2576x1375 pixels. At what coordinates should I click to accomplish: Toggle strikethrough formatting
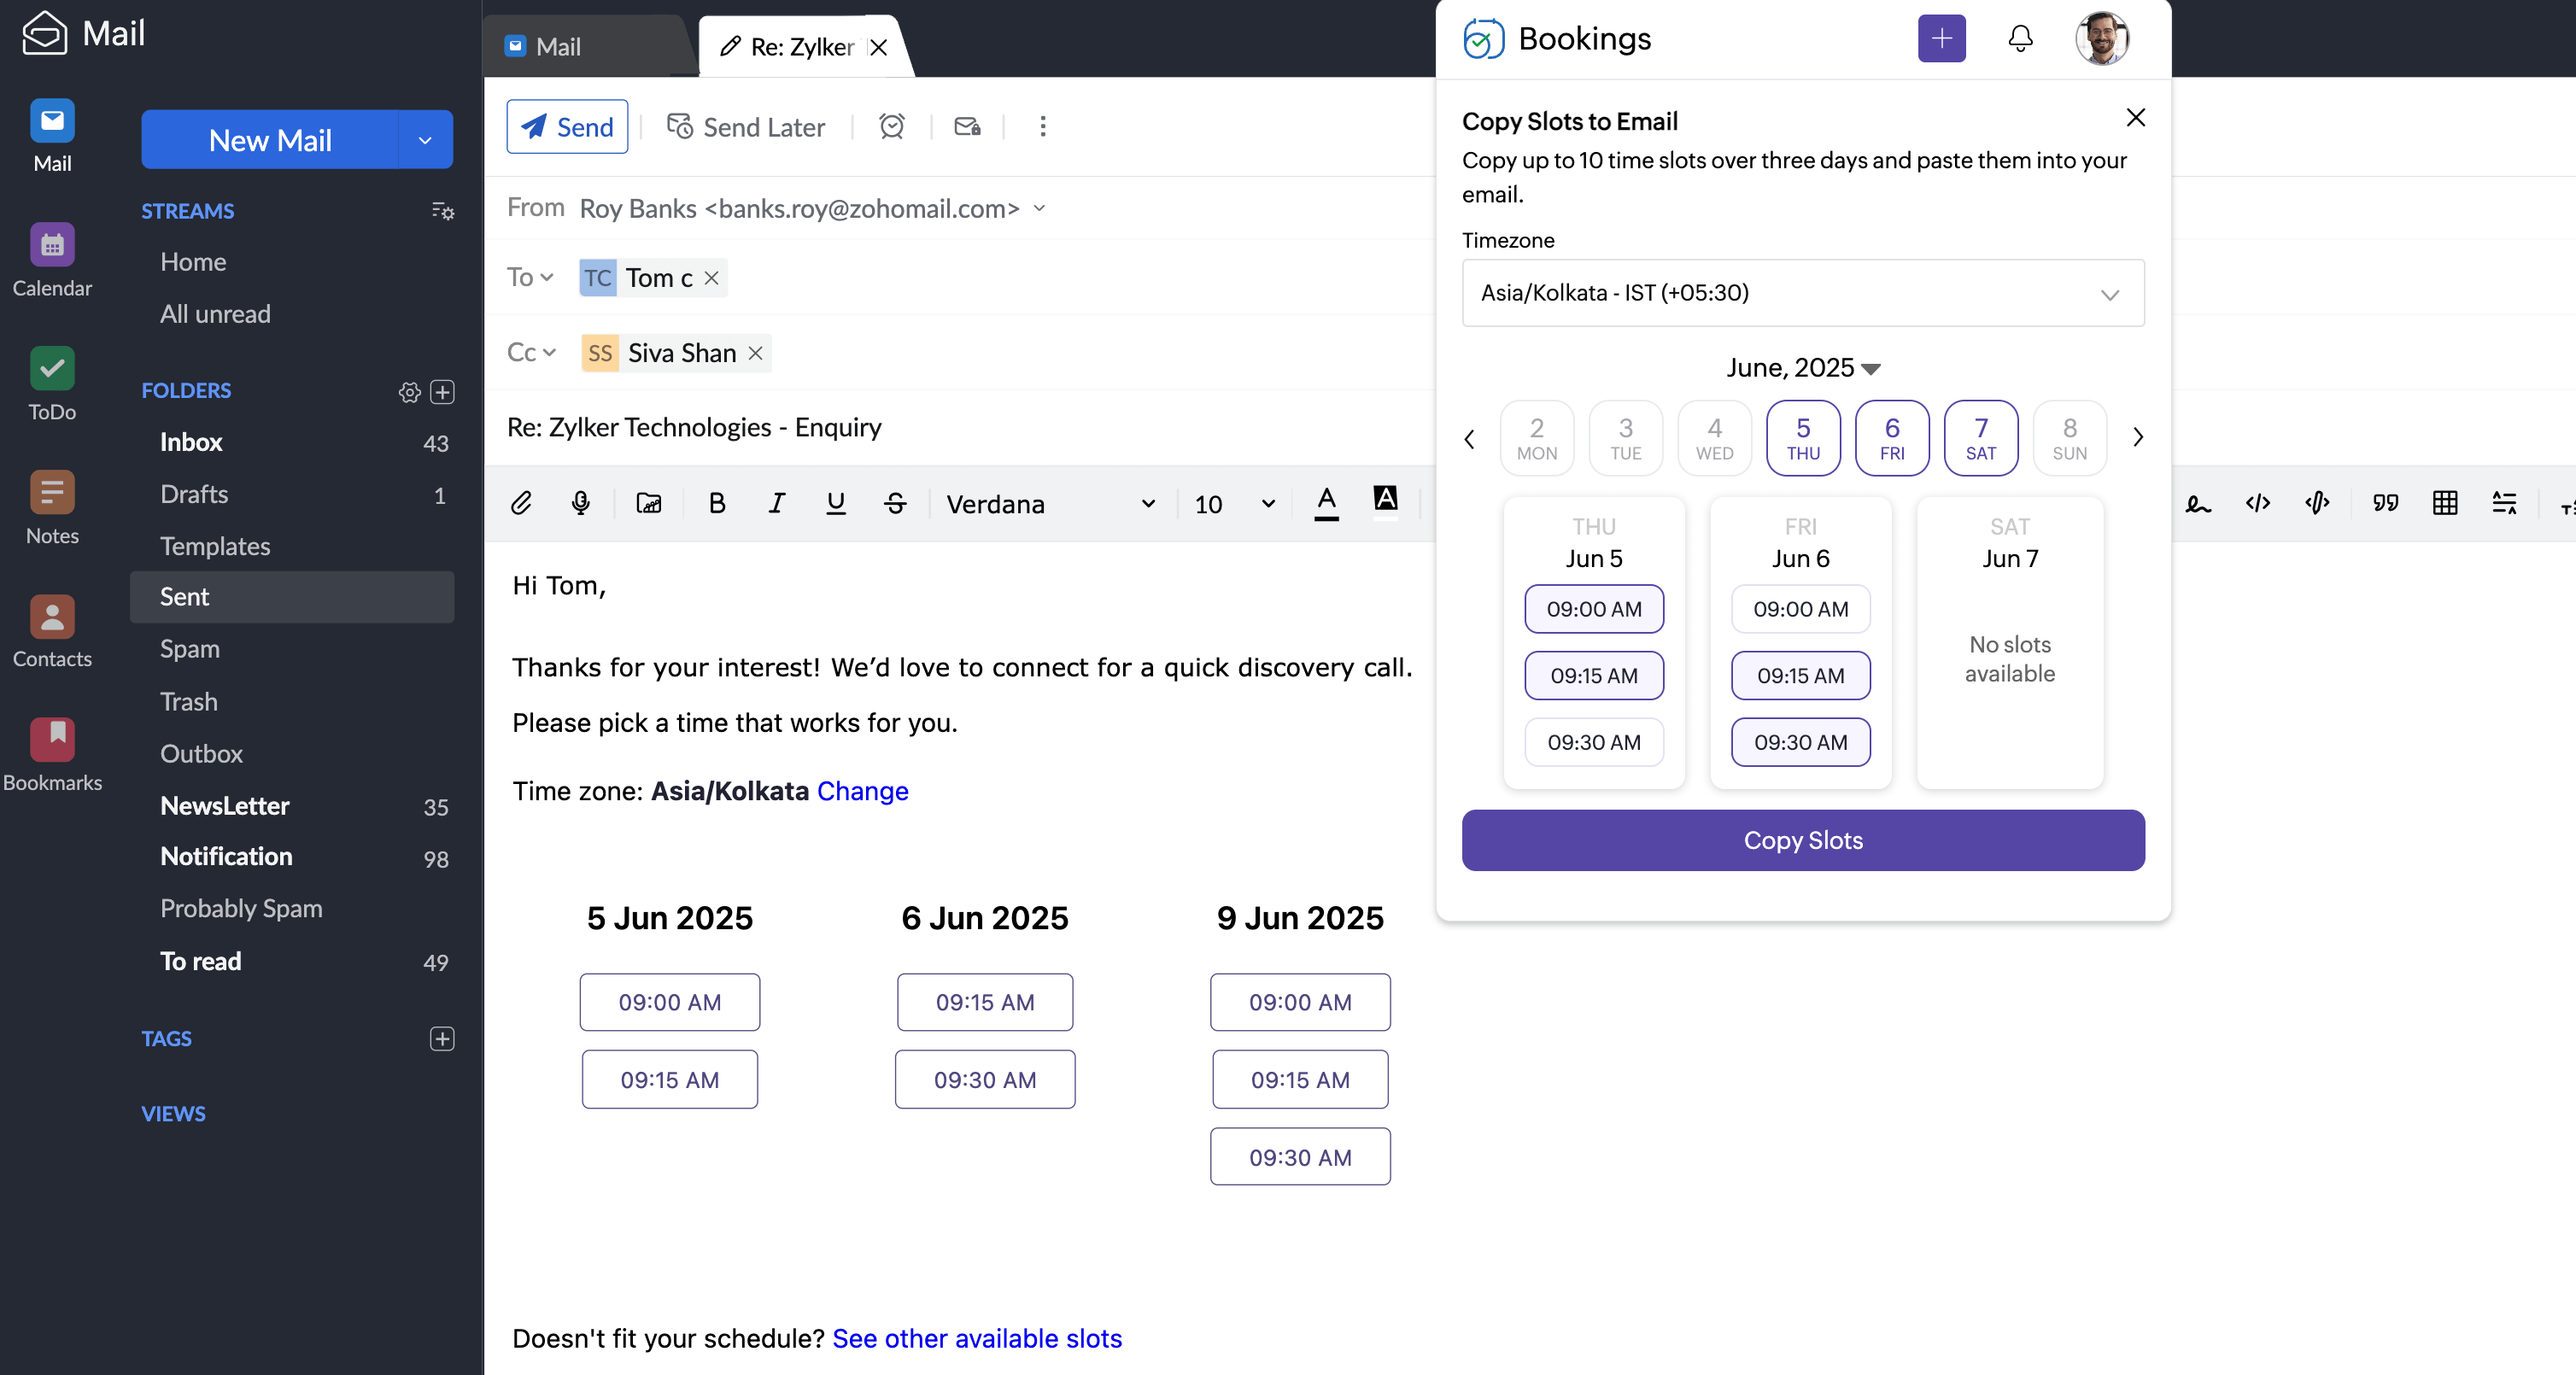(895, 503)
